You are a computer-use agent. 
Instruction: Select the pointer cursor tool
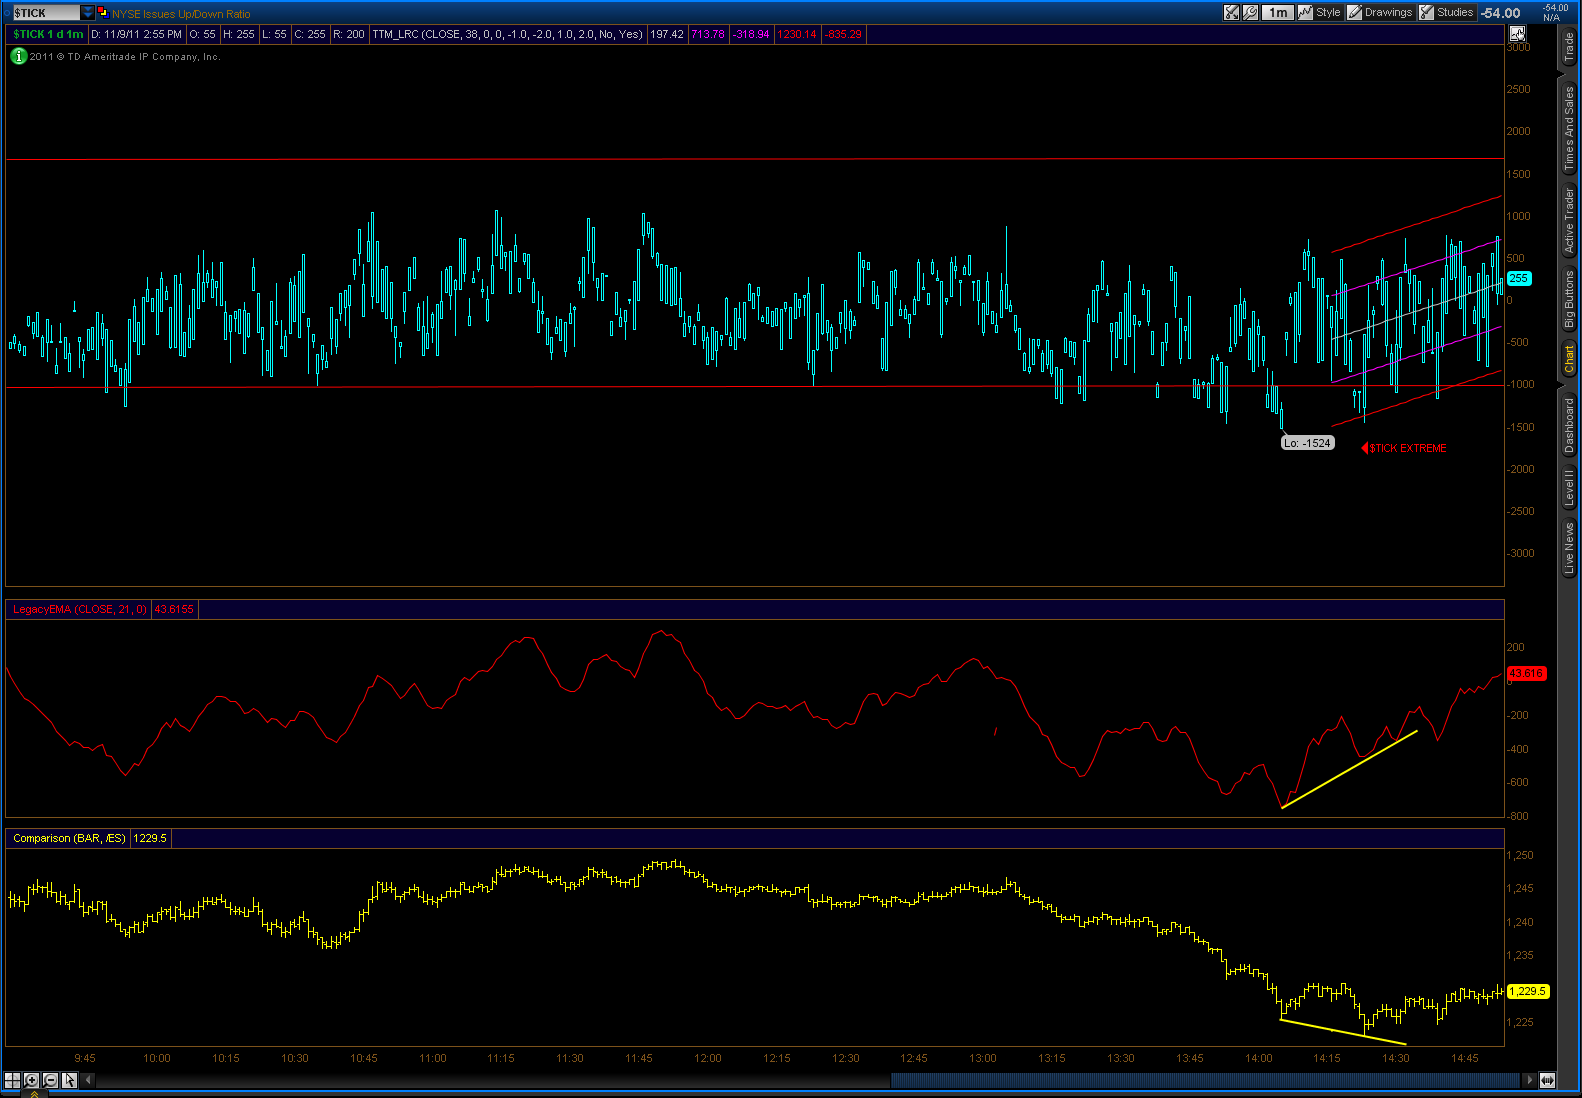click(x=69, y=1080)
